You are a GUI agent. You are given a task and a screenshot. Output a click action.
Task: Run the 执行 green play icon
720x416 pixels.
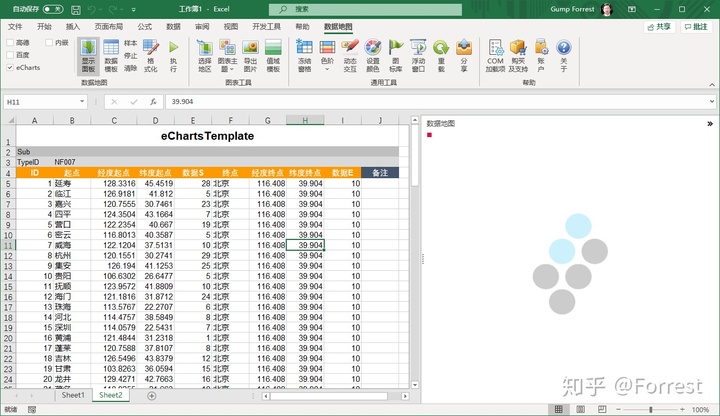173,47
